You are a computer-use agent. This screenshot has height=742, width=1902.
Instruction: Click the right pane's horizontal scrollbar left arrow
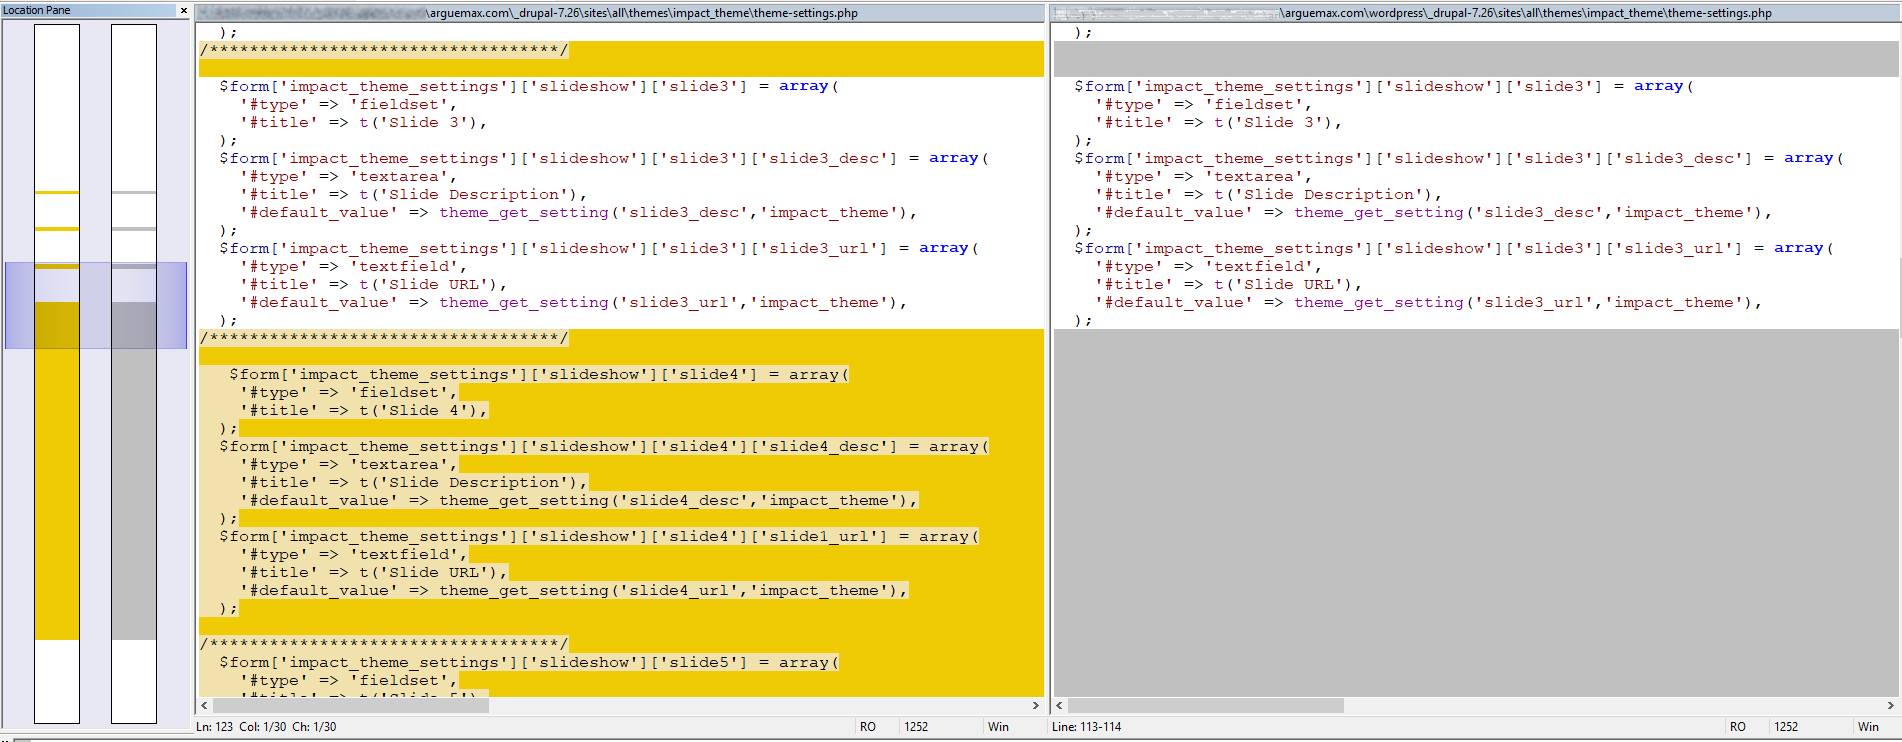(x=1061, y=705)
